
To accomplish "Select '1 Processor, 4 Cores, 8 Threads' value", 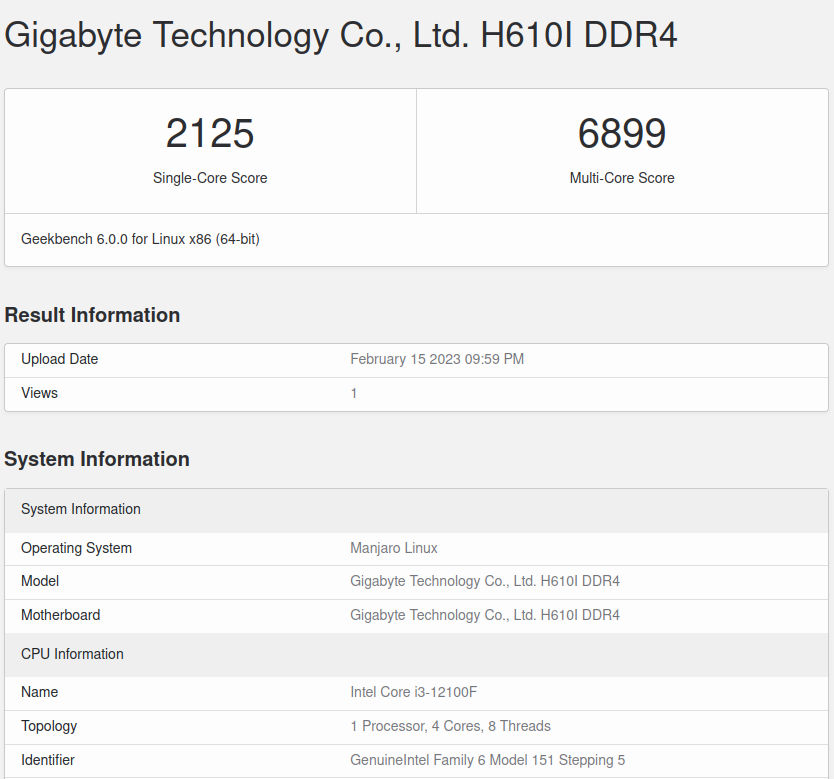I will click(x=450, y=726).
